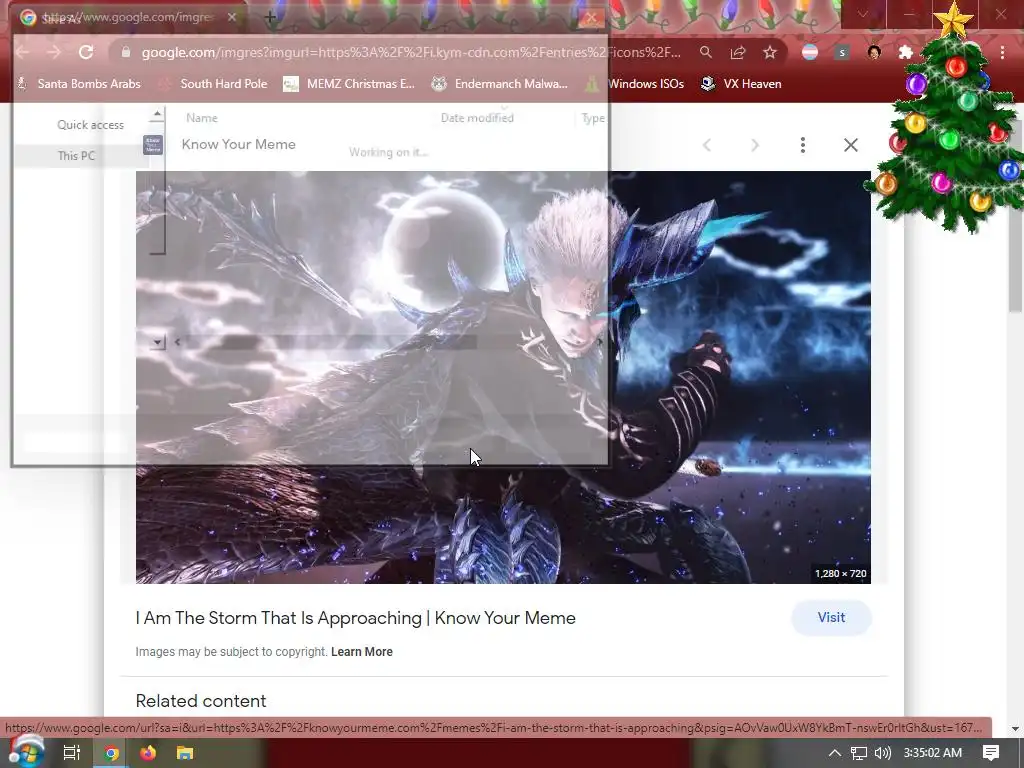Open the Learn More copyright link
Viewport: 1024px width, 768px height.
tap(362, 652)
